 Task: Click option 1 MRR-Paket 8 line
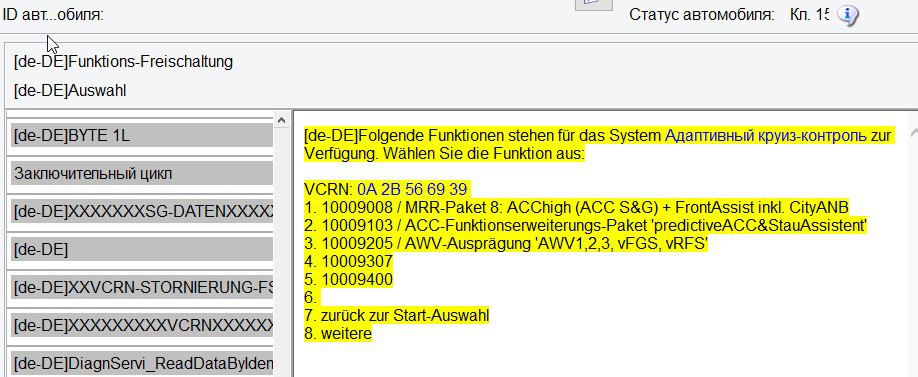click(x=577, y=208)
